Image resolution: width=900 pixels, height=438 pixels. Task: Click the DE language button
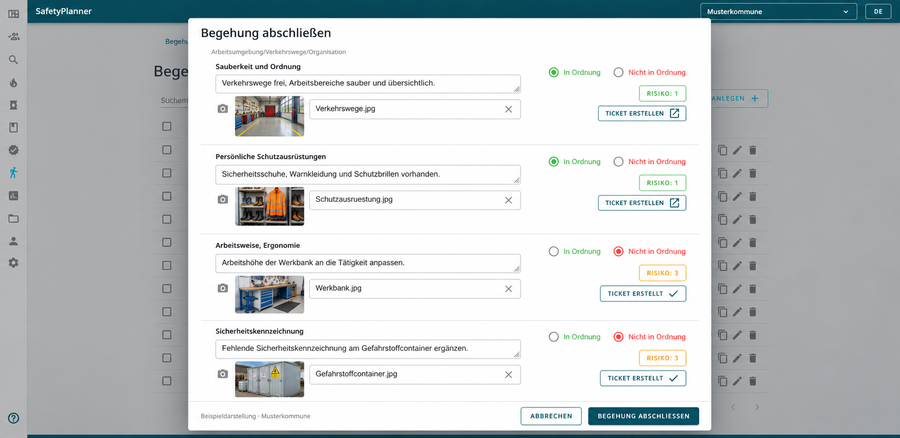(878, 11)
